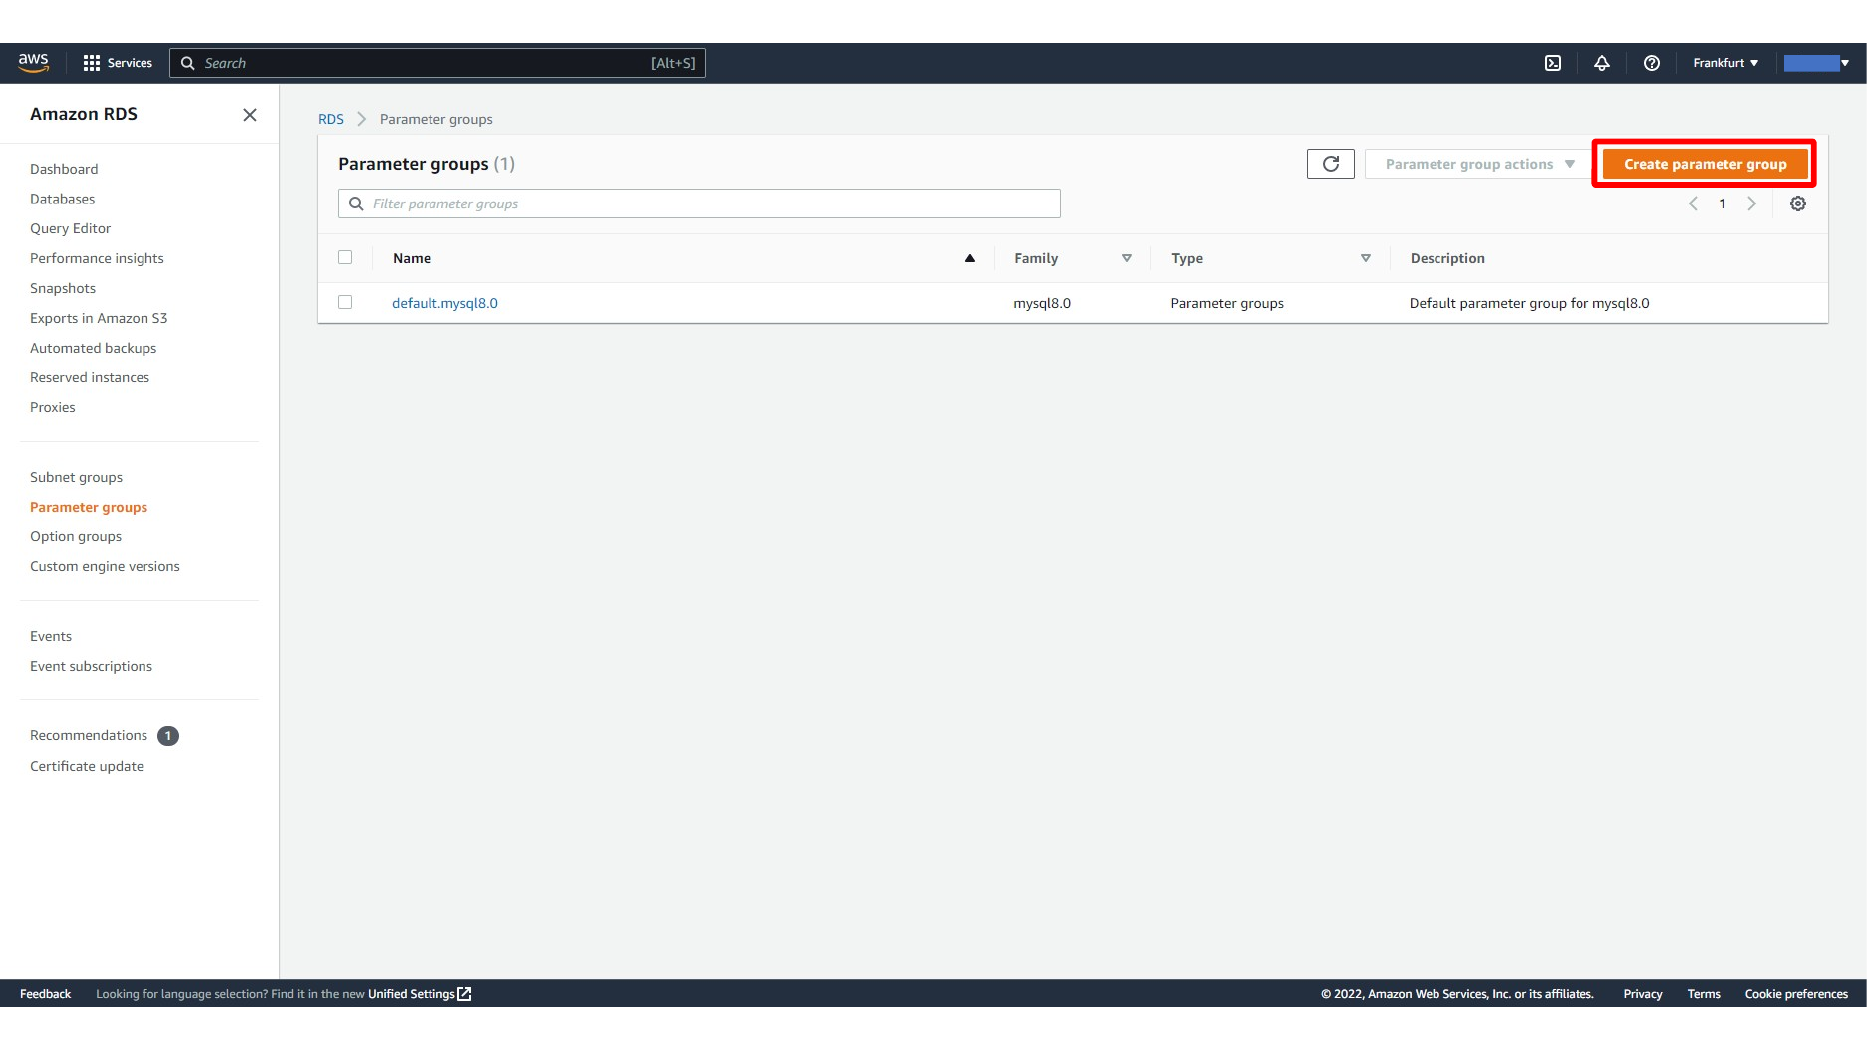The height and width of the screenshot is (1050, 1867).
Task: Expand the Frankfurt region dropdown
Action: pyautogui.click(x=1725, y=63)
